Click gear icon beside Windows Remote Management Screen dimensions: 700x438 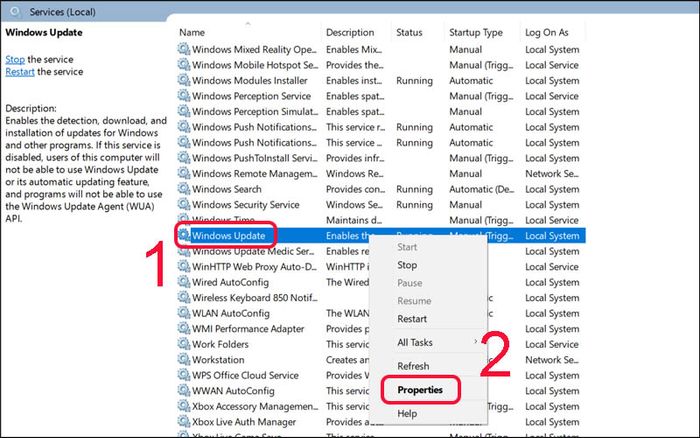coord(183,173)
